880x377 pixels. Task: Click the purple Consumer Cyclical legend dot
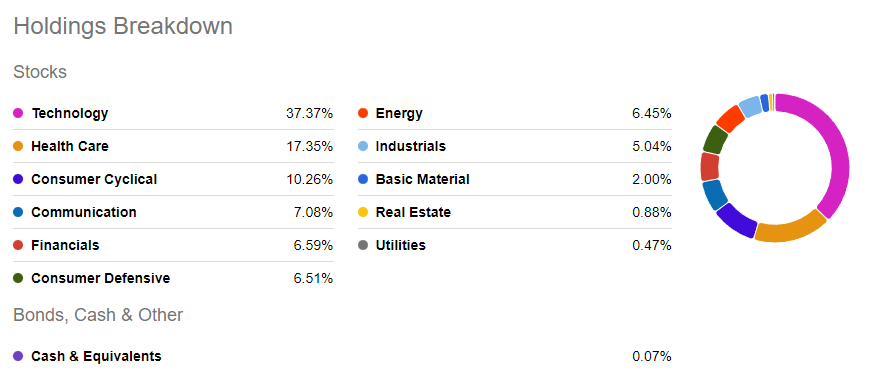click(18, 180)
